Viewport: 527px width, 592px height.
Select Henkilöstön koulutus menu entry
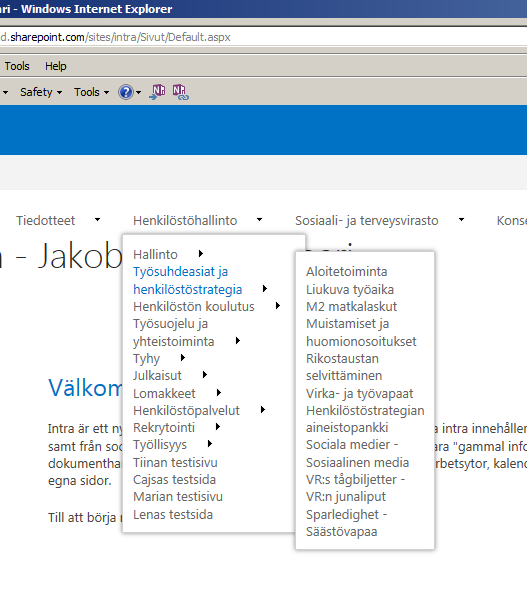point(194,307)
